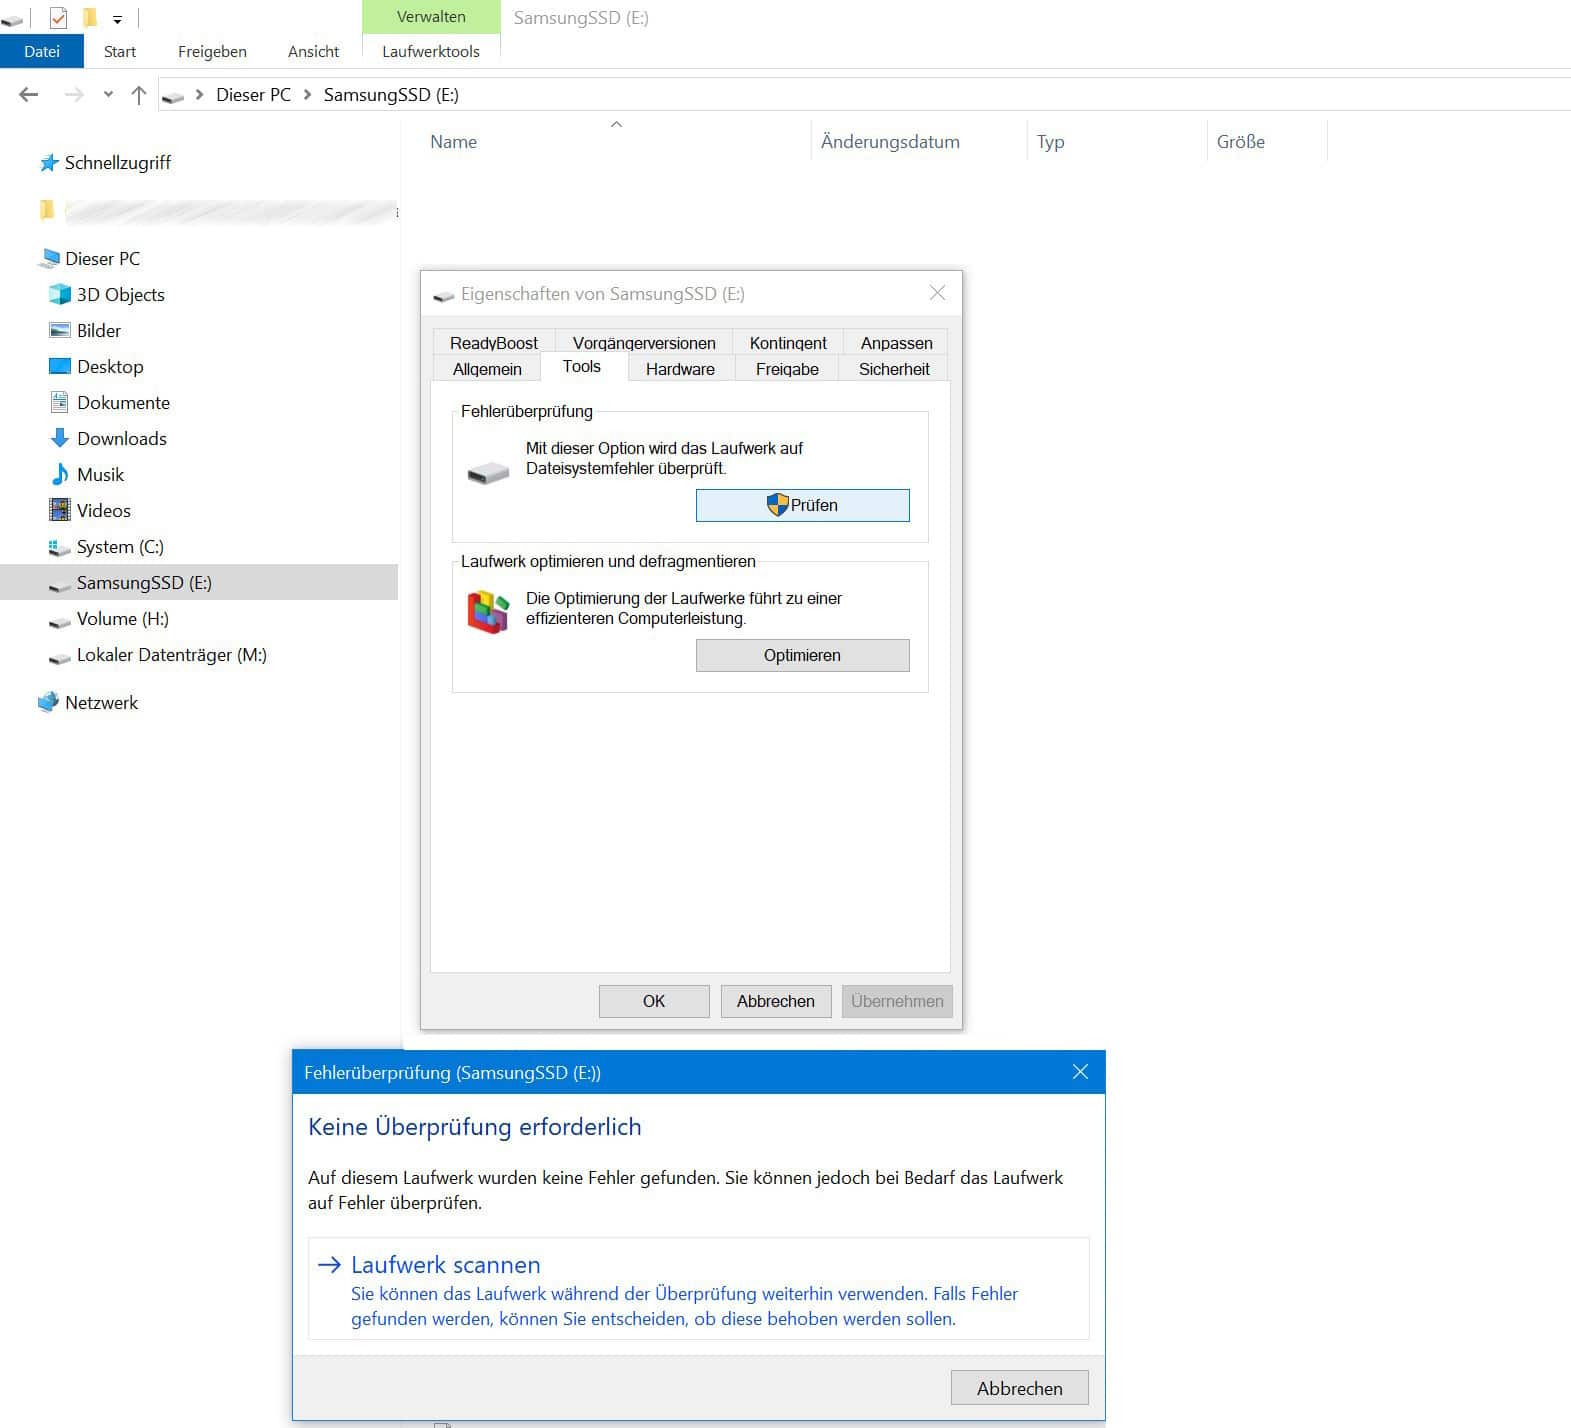Click OK in Eigenschaften dialog

point(654,1001)
